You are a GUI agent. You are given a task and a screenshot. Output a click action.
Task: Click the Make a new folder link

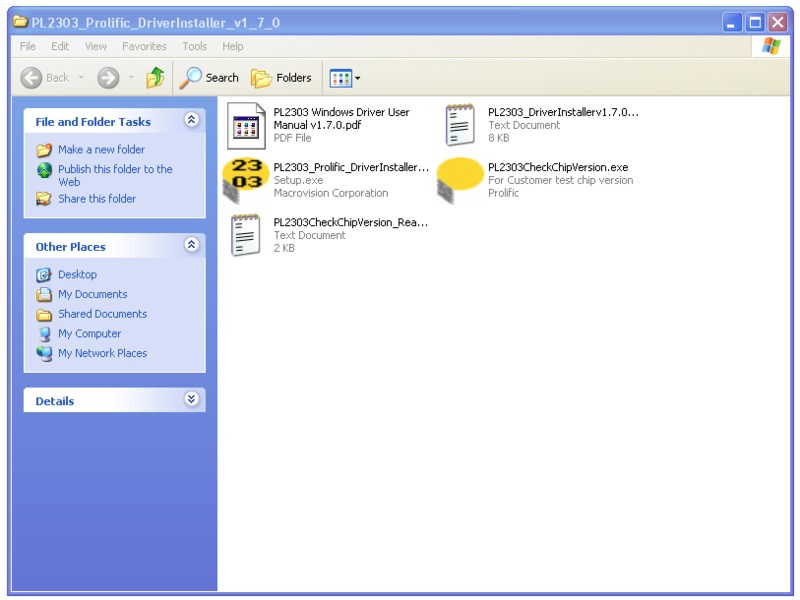click(101, 150)
